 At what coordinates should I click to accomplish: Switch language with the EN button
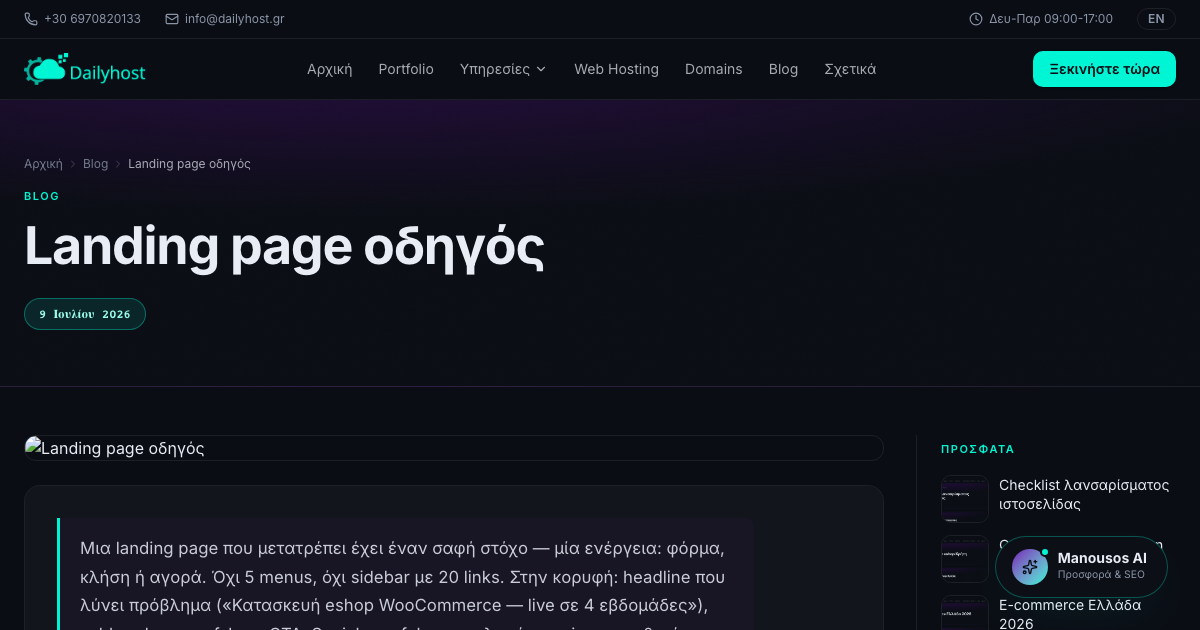(x=1156, y=19)
